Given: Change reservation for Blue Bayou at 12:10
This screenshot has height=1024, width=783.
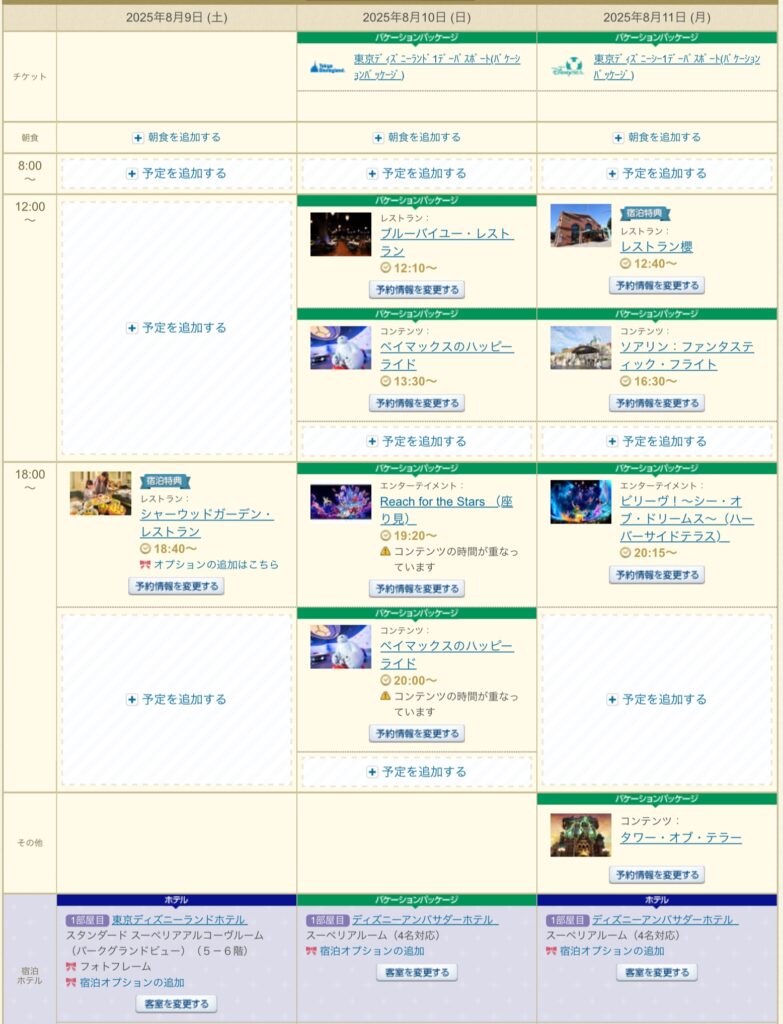Looking at the screenshot, I should [417, 290].
